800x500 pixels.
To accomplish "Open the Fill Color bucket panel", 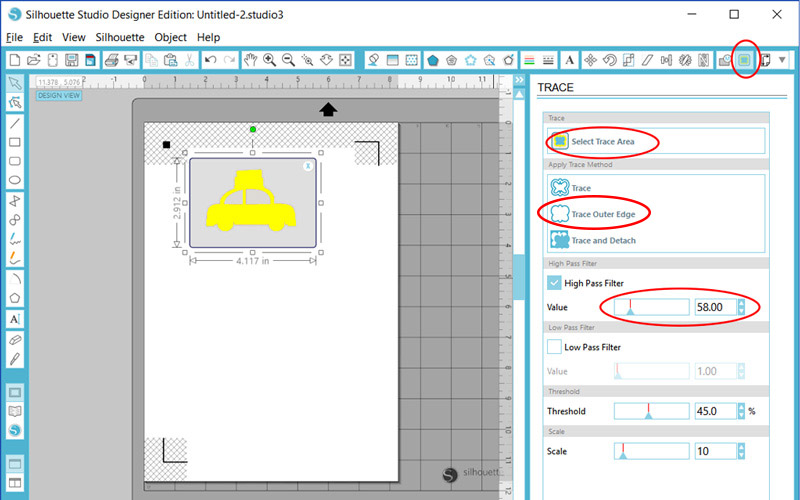I will [x=373, y=60].
